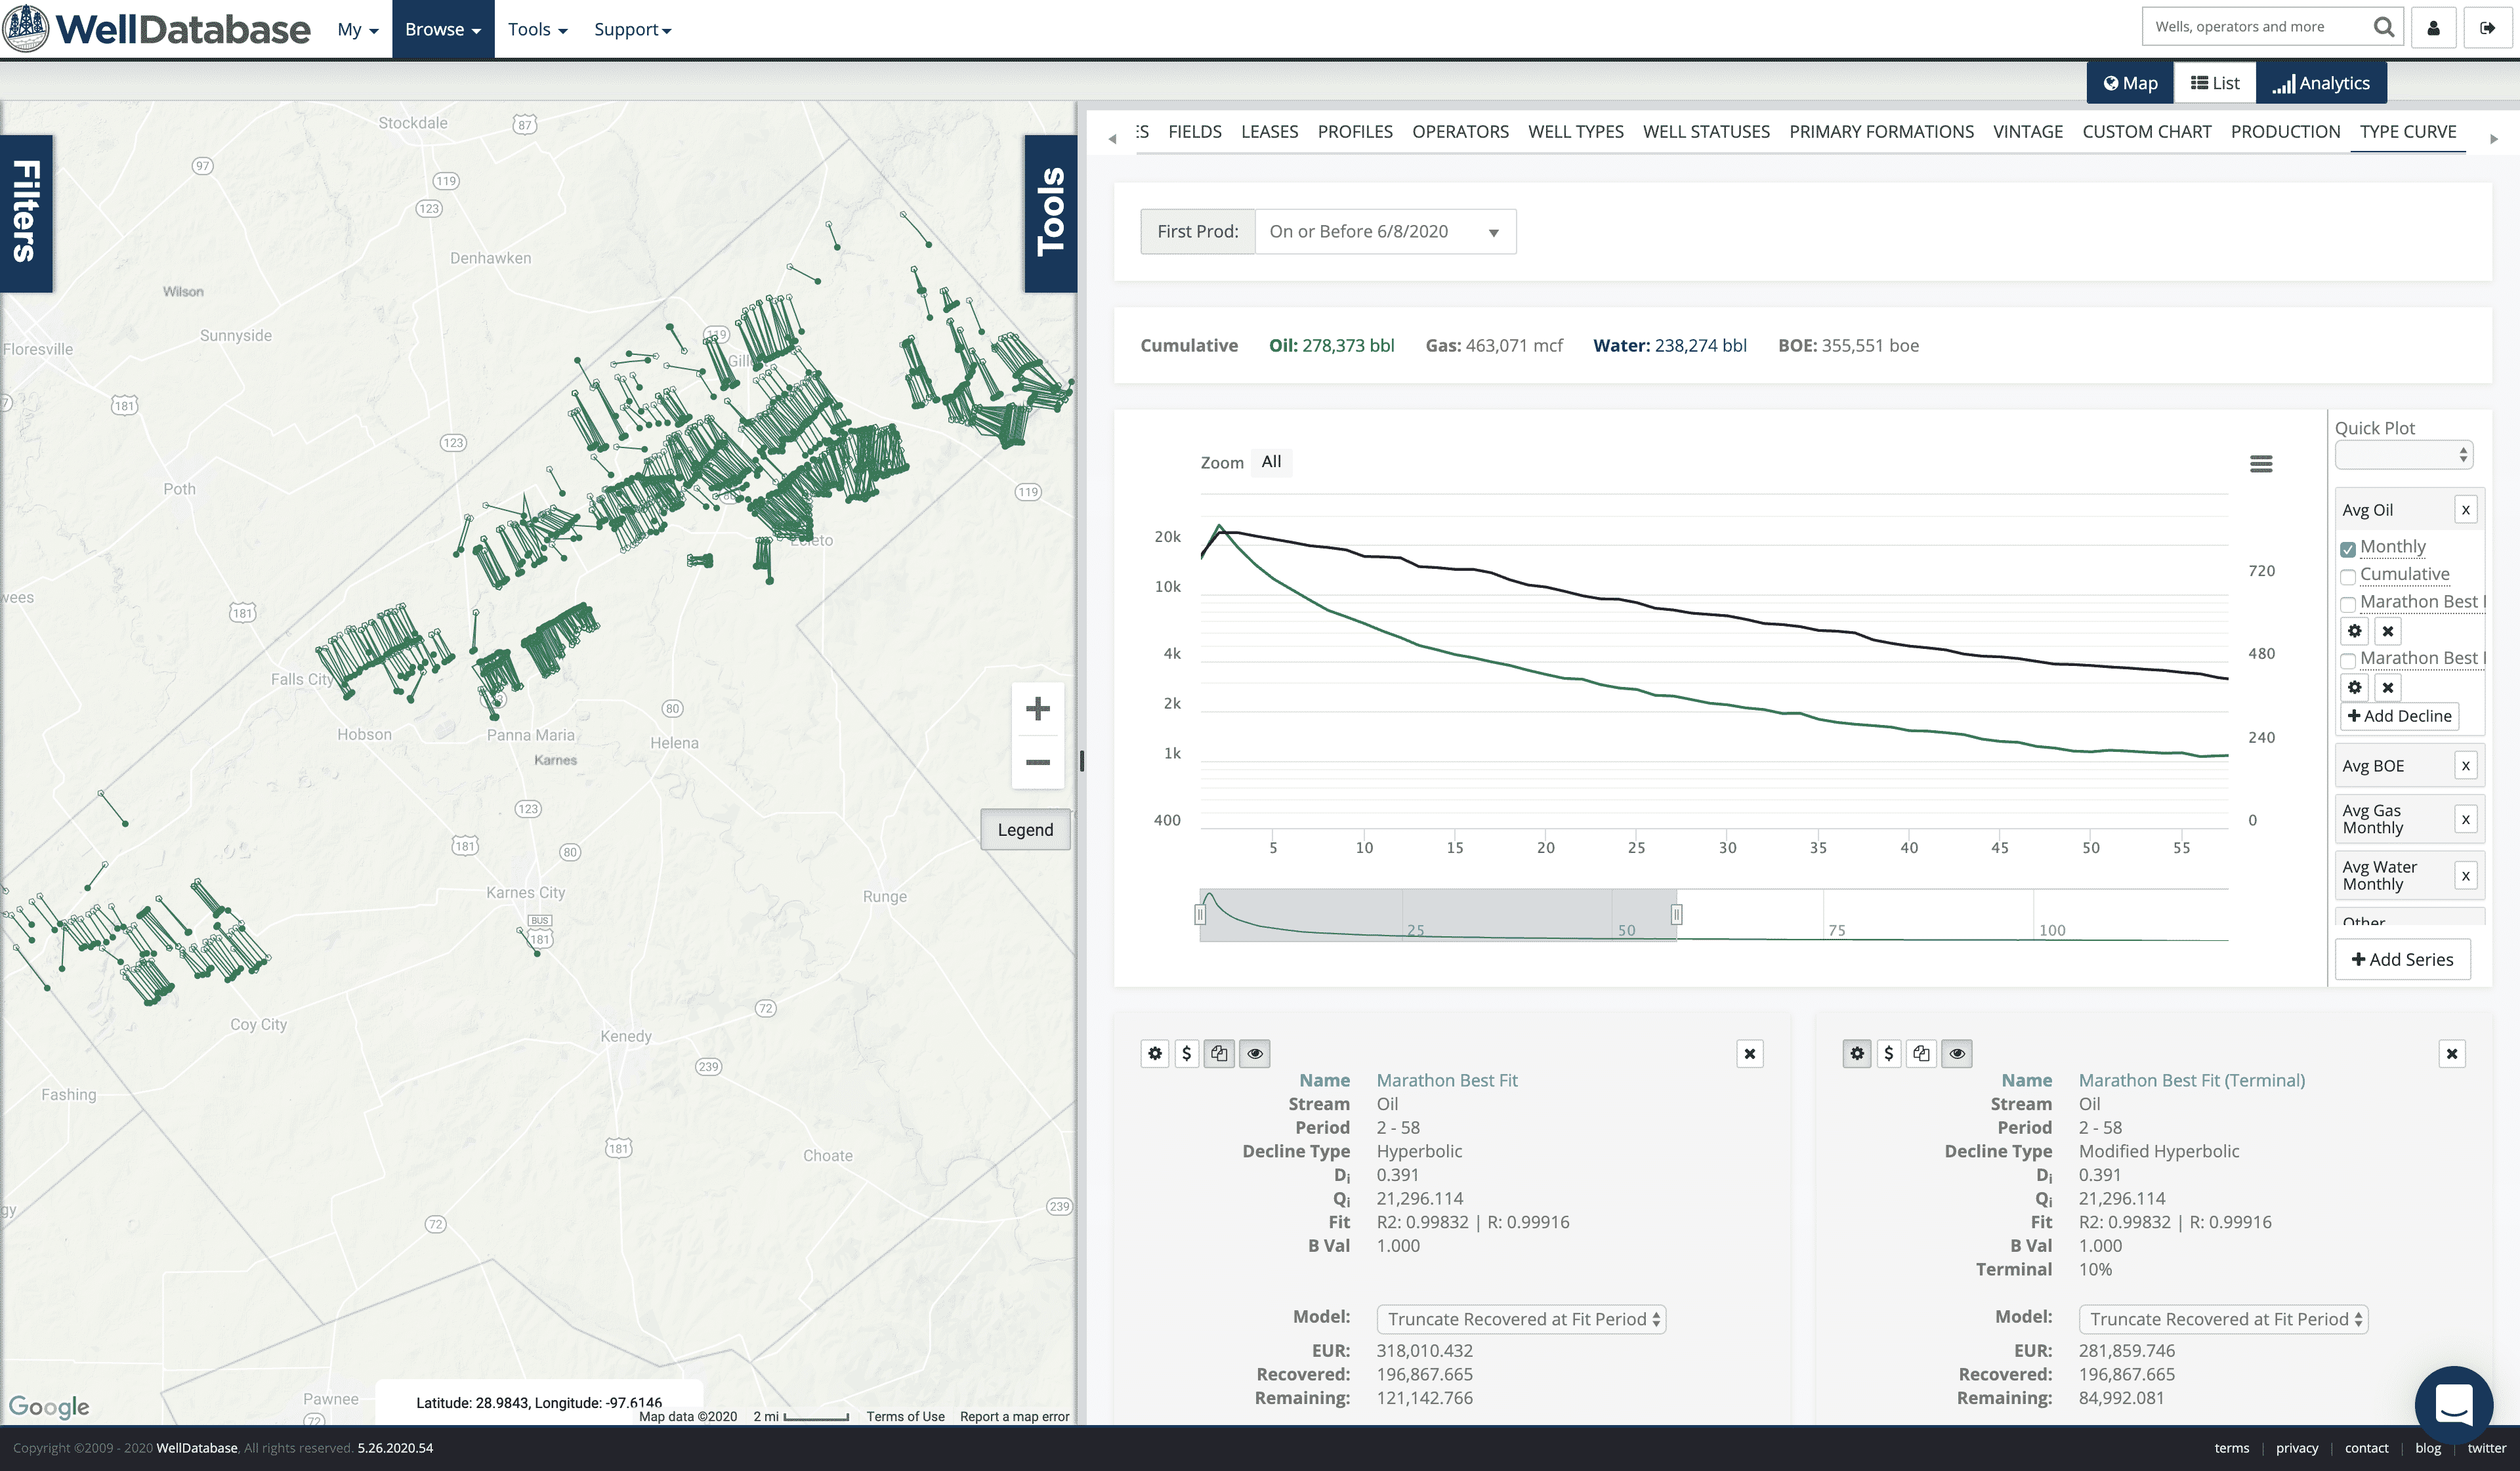Toggle eye visibility for Marathon Best Fit (Terminal)
Image resolution: width=2520 pixels, height=1471 pixels.
[1957, 1053]
